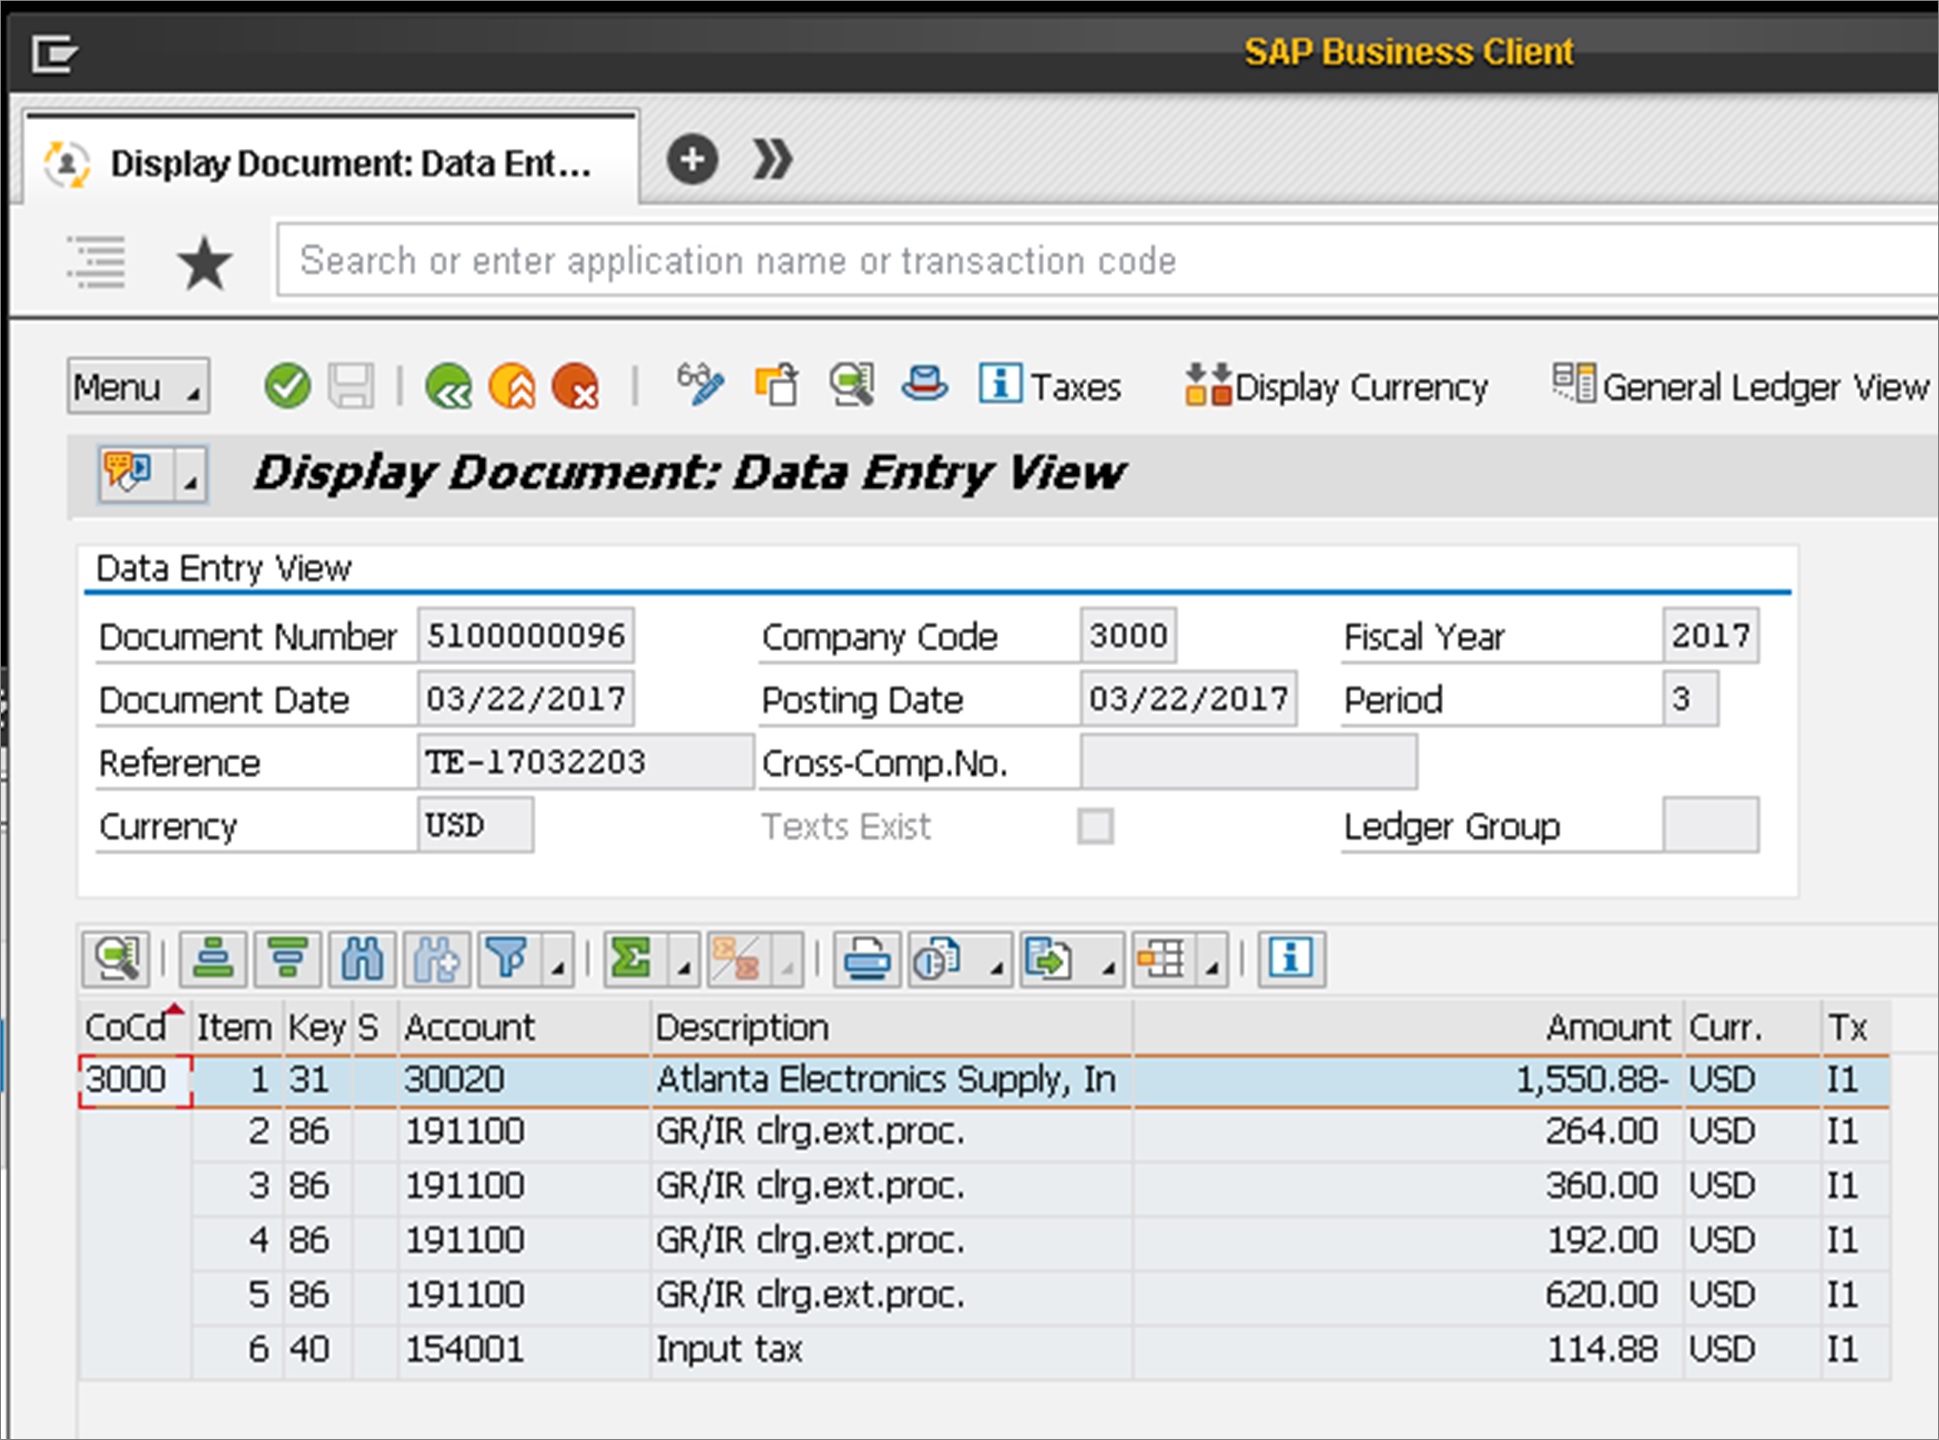Click the green Back arrow icon
The width and height of the screenshot is (1939, 1440).
coord(448,386)
